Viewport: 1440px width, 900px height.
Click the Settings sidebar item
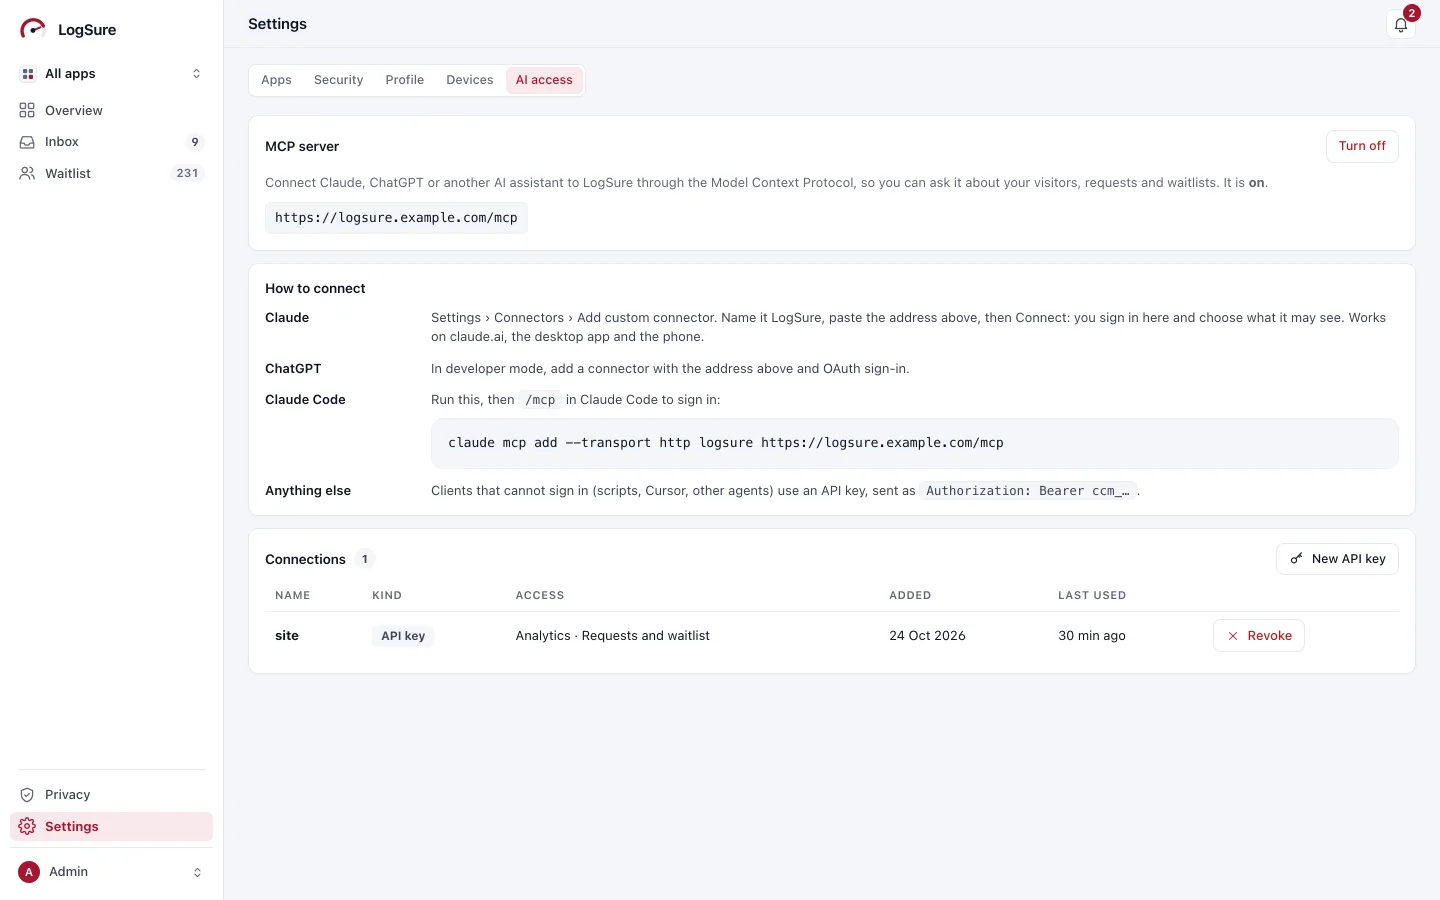tap(111, 827)
